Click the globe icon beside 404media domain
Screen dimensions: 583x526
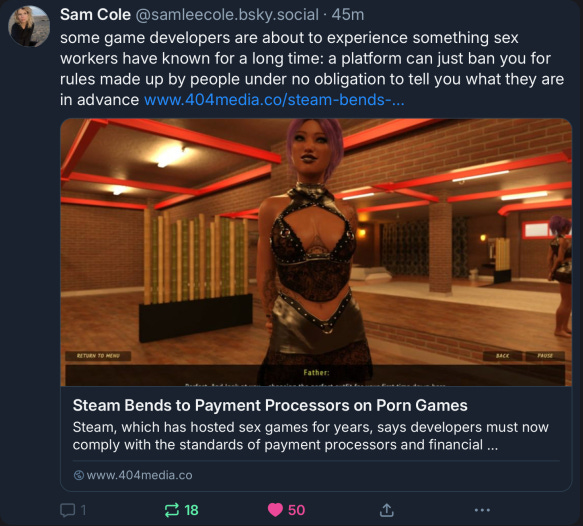click(79, 475)
